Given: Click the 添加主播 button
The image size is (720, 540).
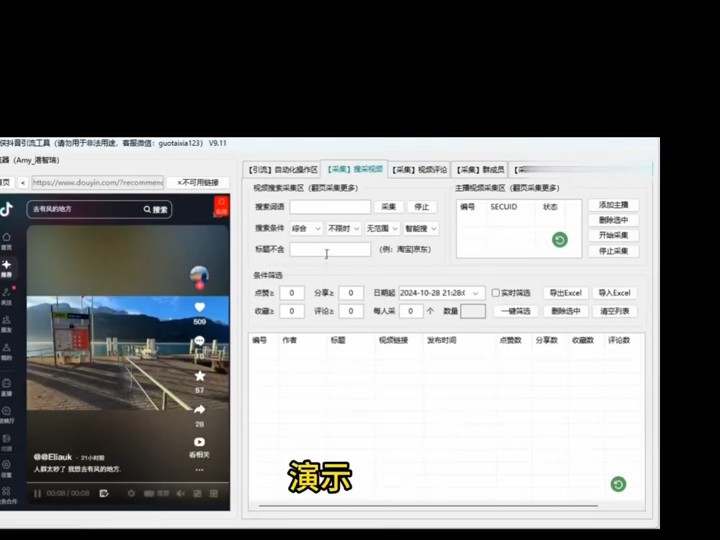Looking at the screenshot, I should pos(613,205).
